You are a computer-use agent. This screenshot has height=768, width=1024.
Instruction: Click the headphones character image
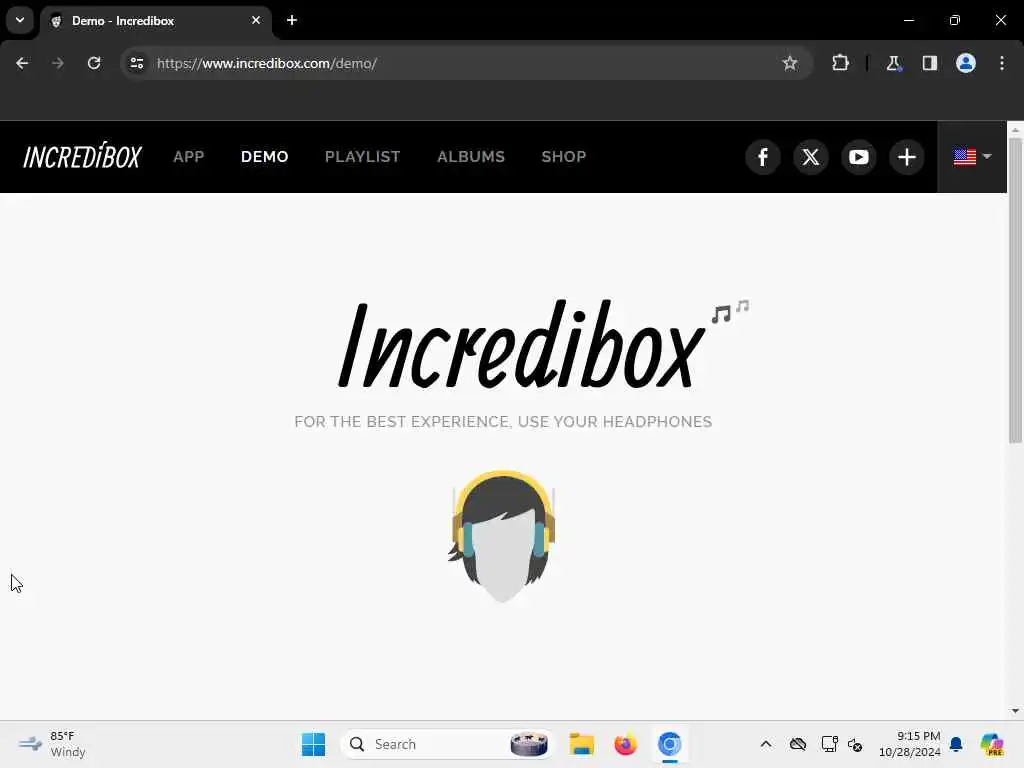[502, 536]
